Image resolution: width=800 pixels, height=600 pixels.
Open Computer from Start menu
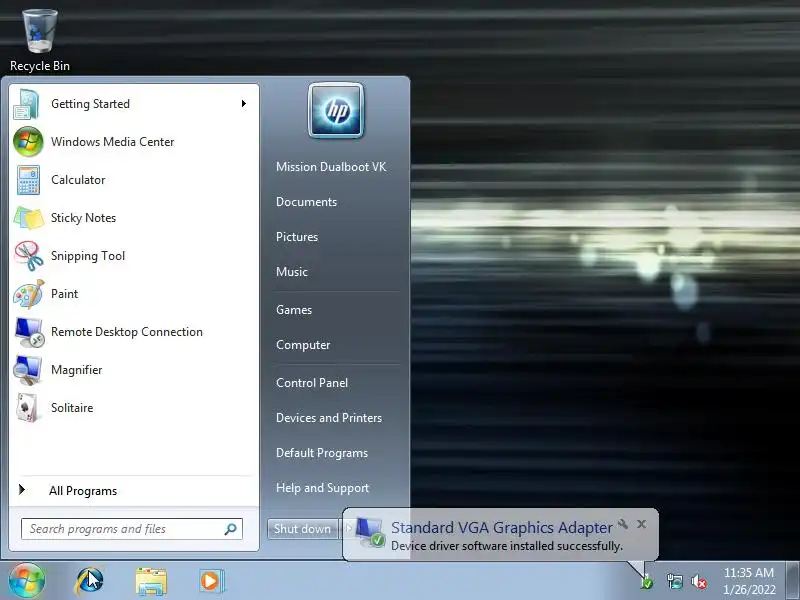(303, 345)
